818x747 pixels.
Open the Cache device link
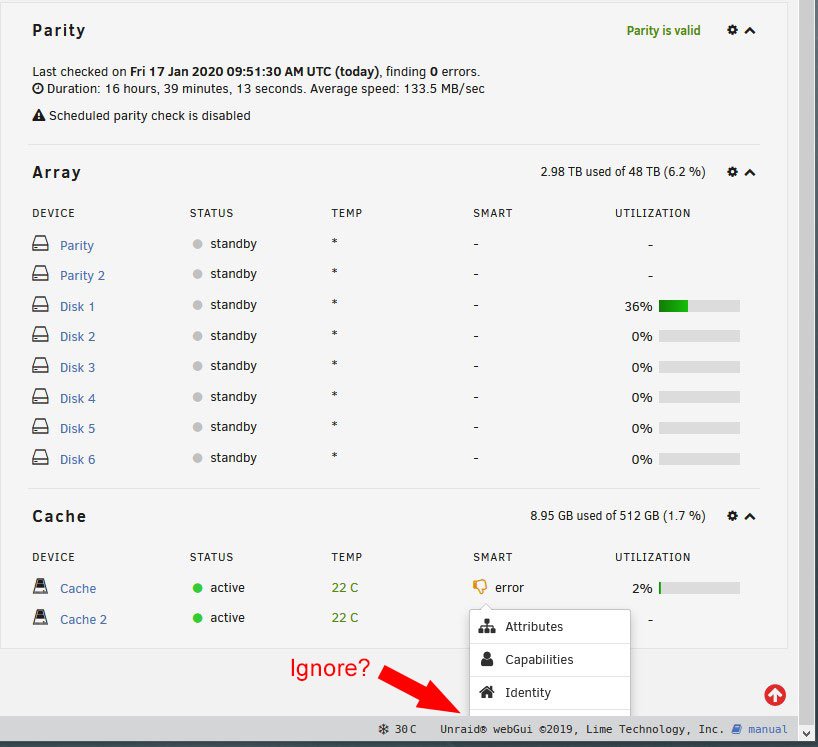click(78, 588)
